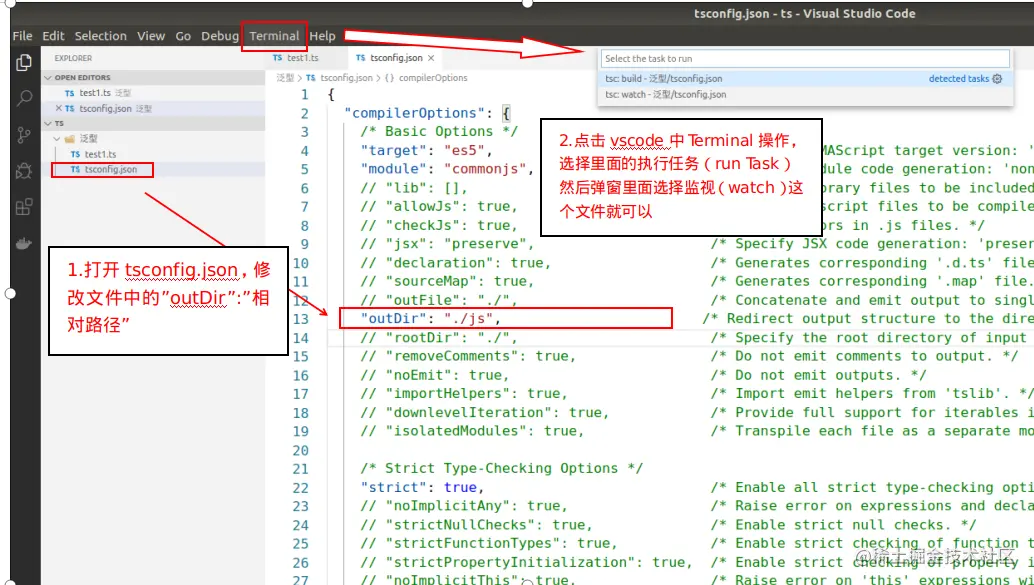Close tsconfig.json tab with its X
This screenshot has height=585, width=1034.
click(431, 58)
